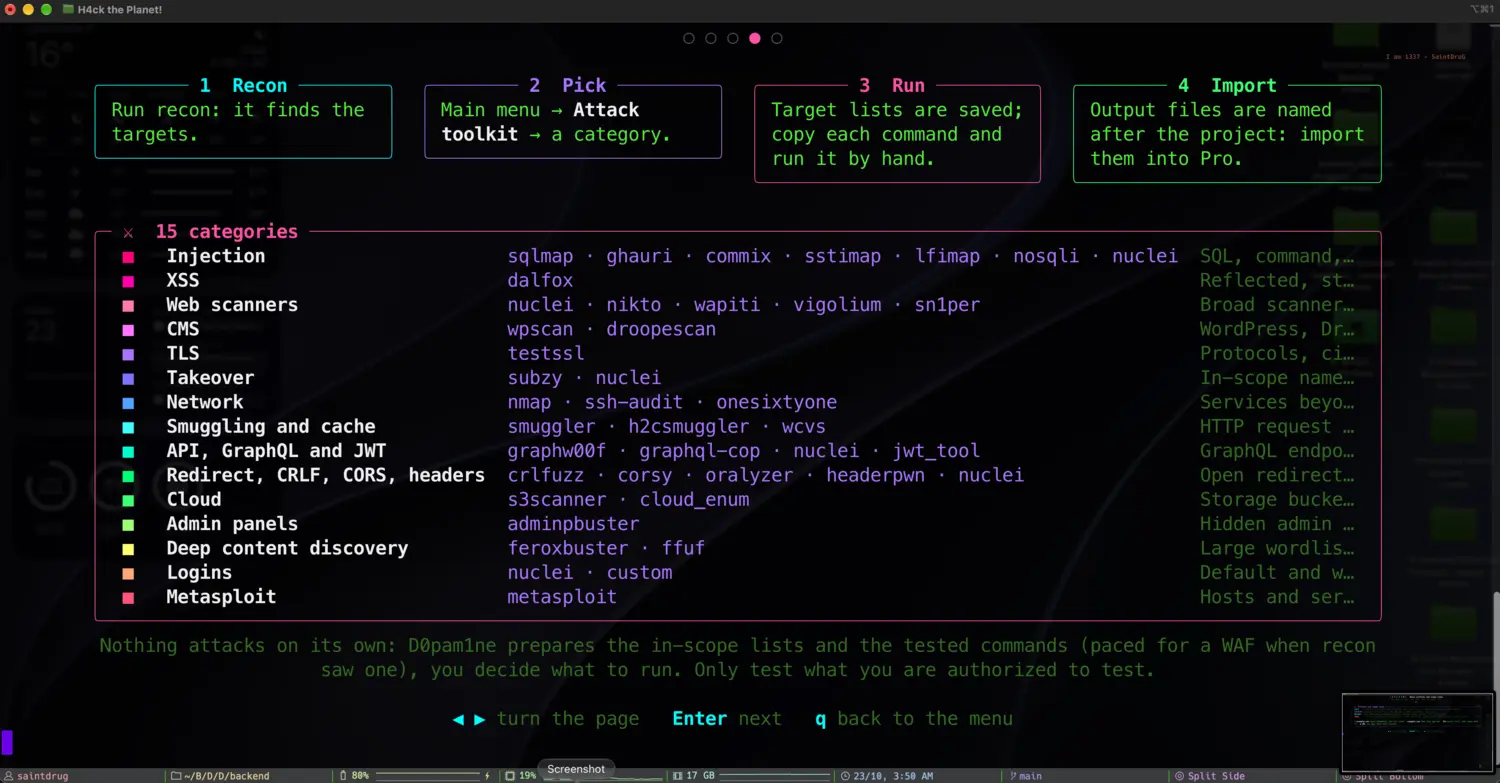Click 'jwt_tool' in the API row
This screenshot has height=783, width=1500.
(x=936, y=451)
